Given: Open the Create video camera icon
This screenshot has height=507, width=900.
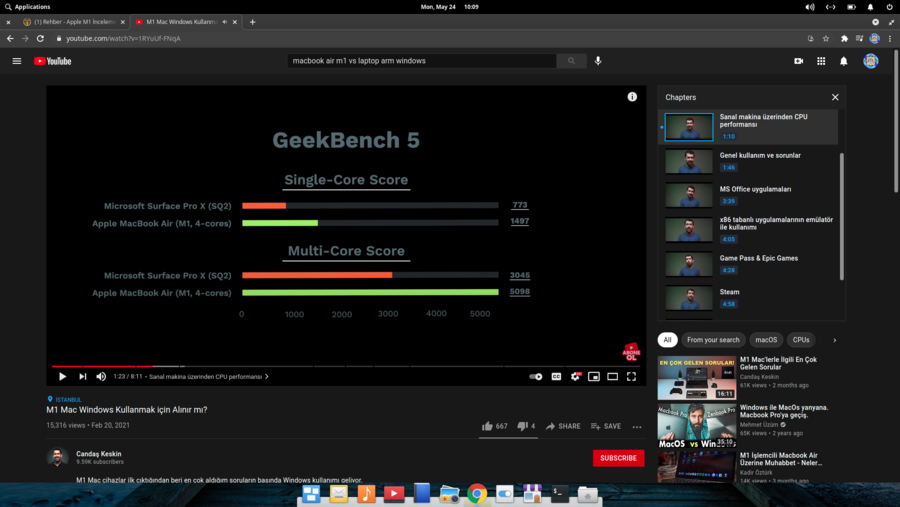Looking at the screenshot, I should click(798, 61).
